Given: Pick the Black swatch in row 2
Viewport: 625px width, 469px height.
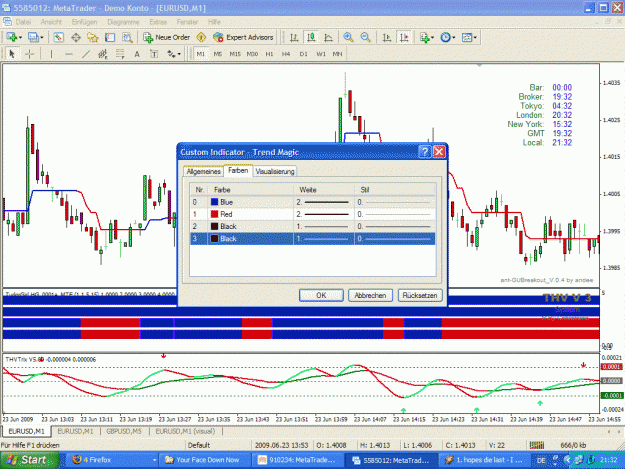Looking at the screenshot, I should click(214, 226).
